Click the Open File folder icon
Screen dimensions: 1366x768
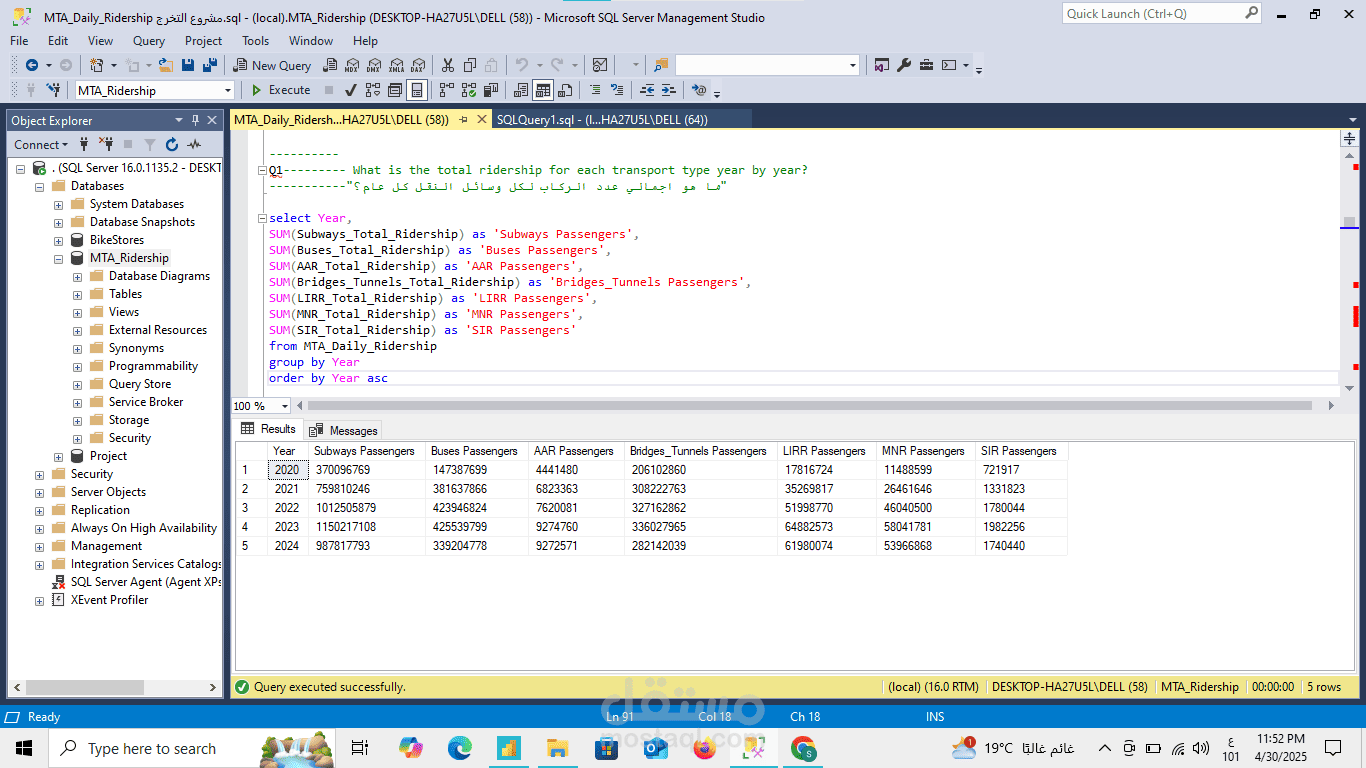pyautogui.click(x=166, y=65)
